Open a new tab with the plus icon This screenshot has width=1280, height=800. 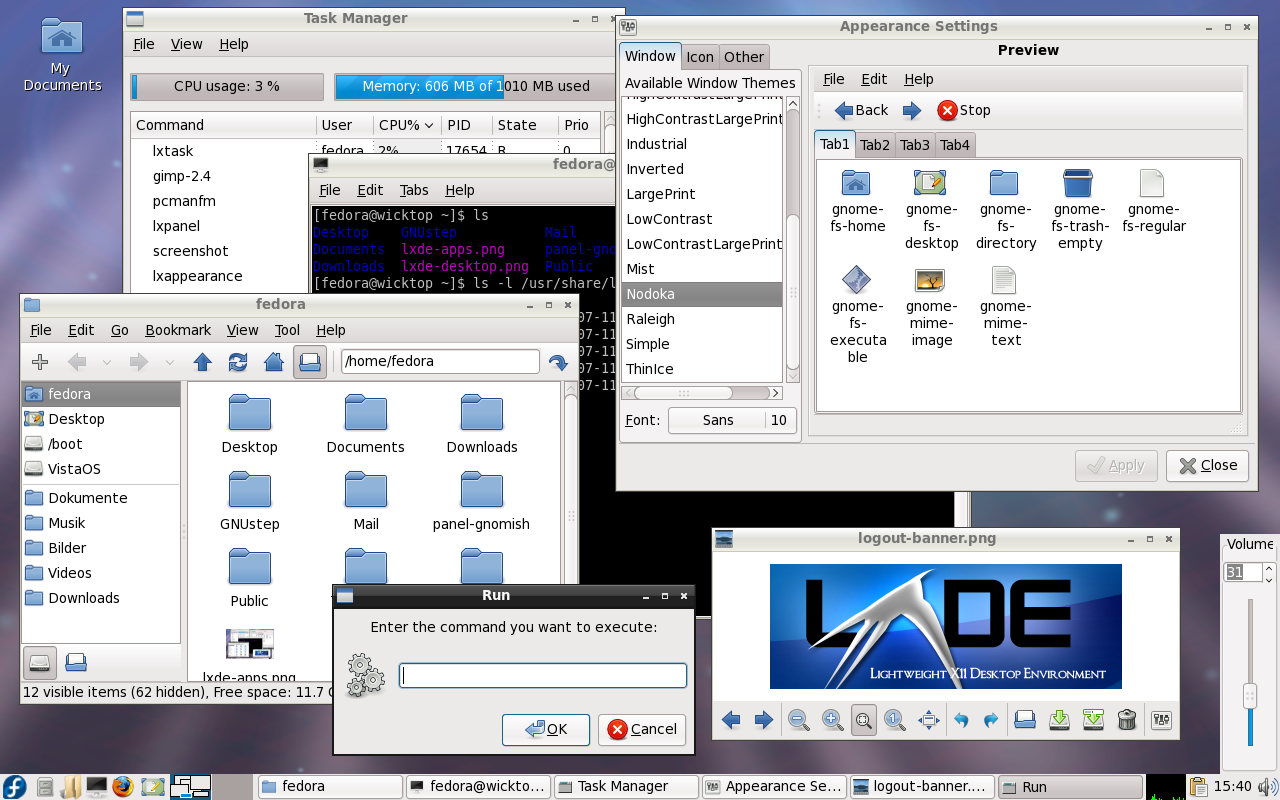coord(40,362)
